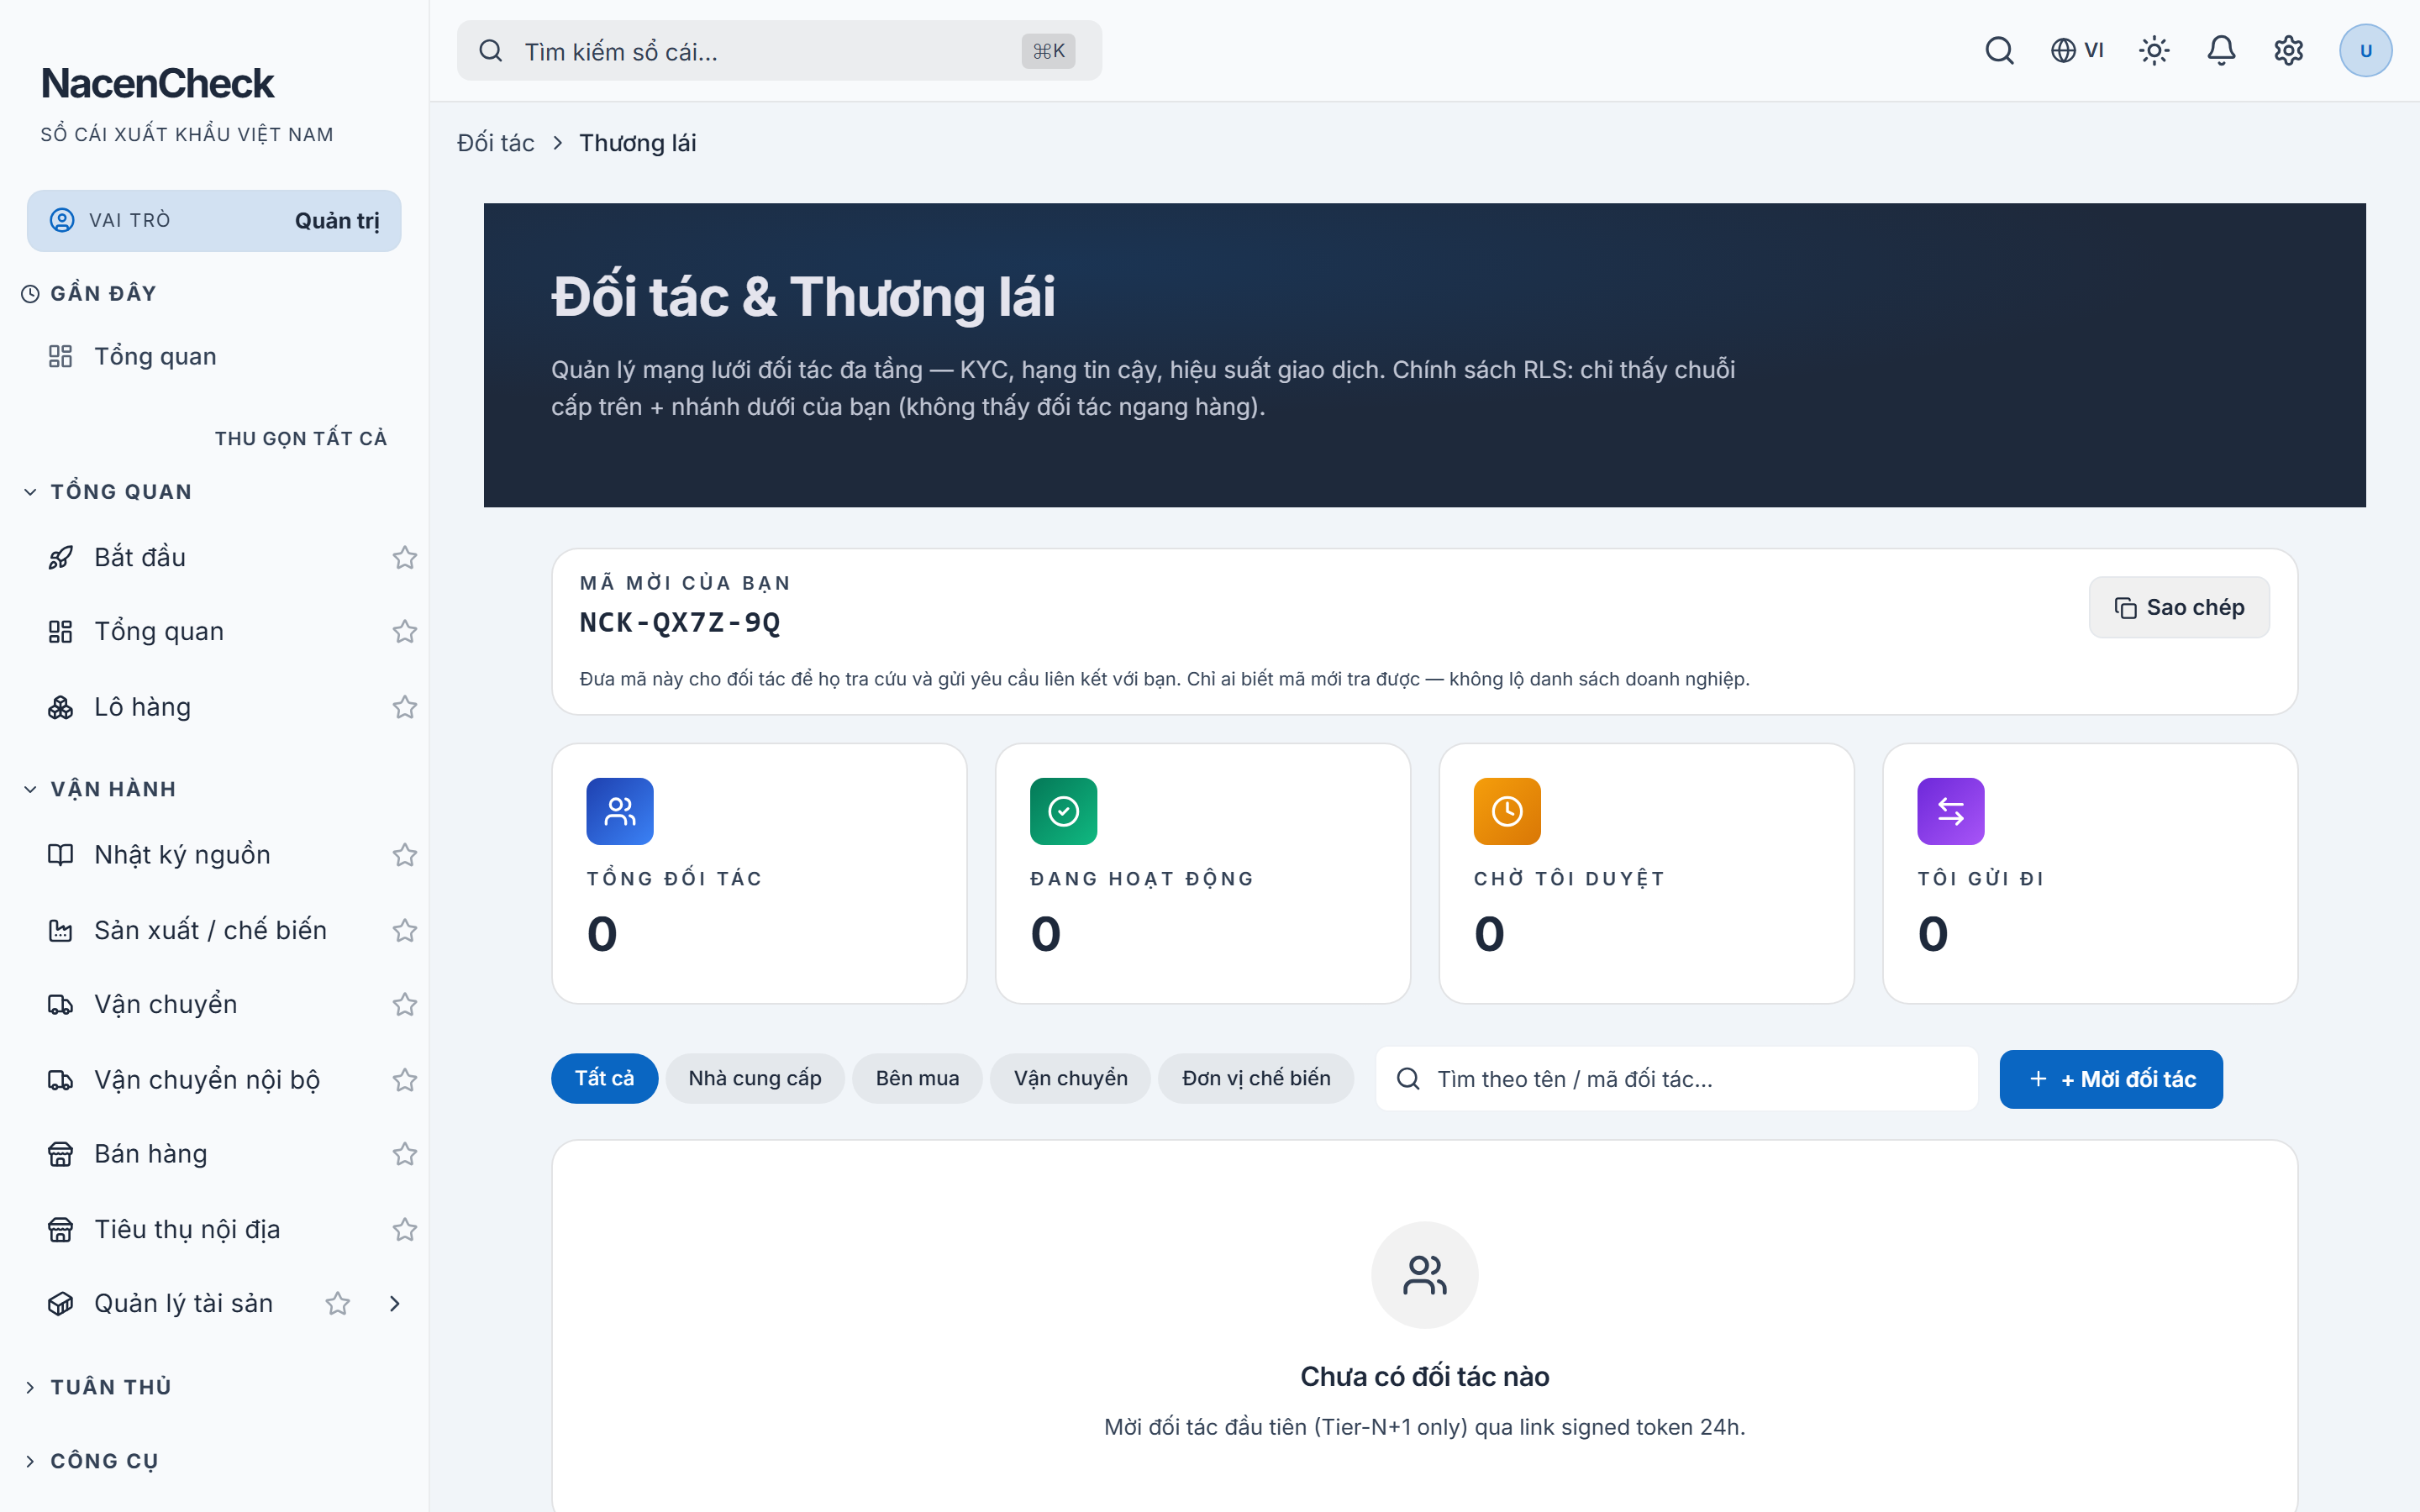The image size is (2420, 1512).
Task: Open the notifications bell
Action: coord(2221,50)
